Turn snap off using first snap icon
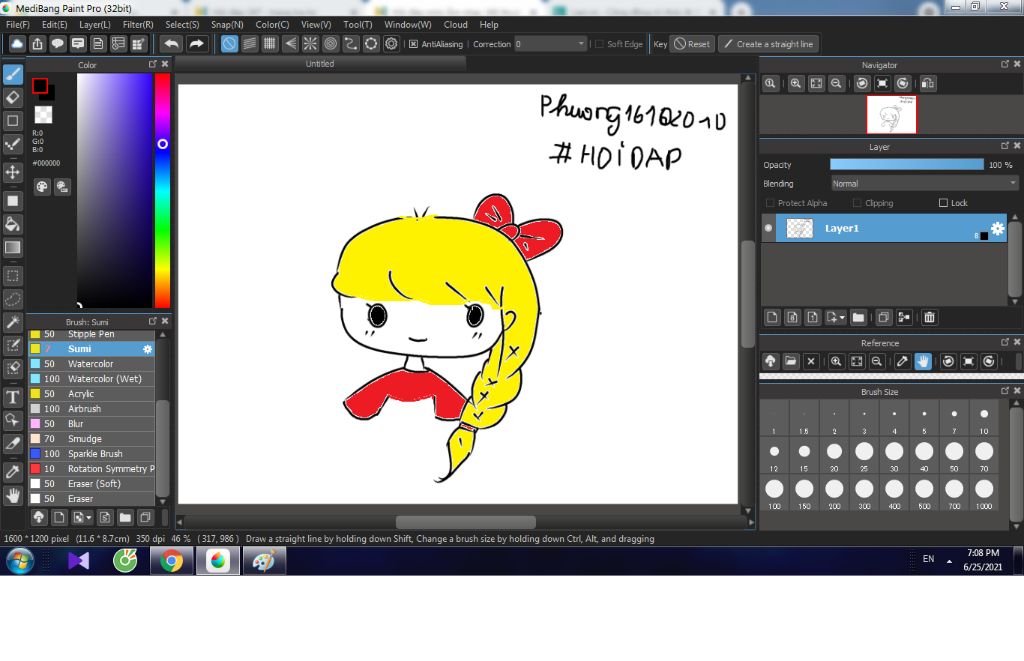This screenshot has height=661, width=1024. point(229,44)
